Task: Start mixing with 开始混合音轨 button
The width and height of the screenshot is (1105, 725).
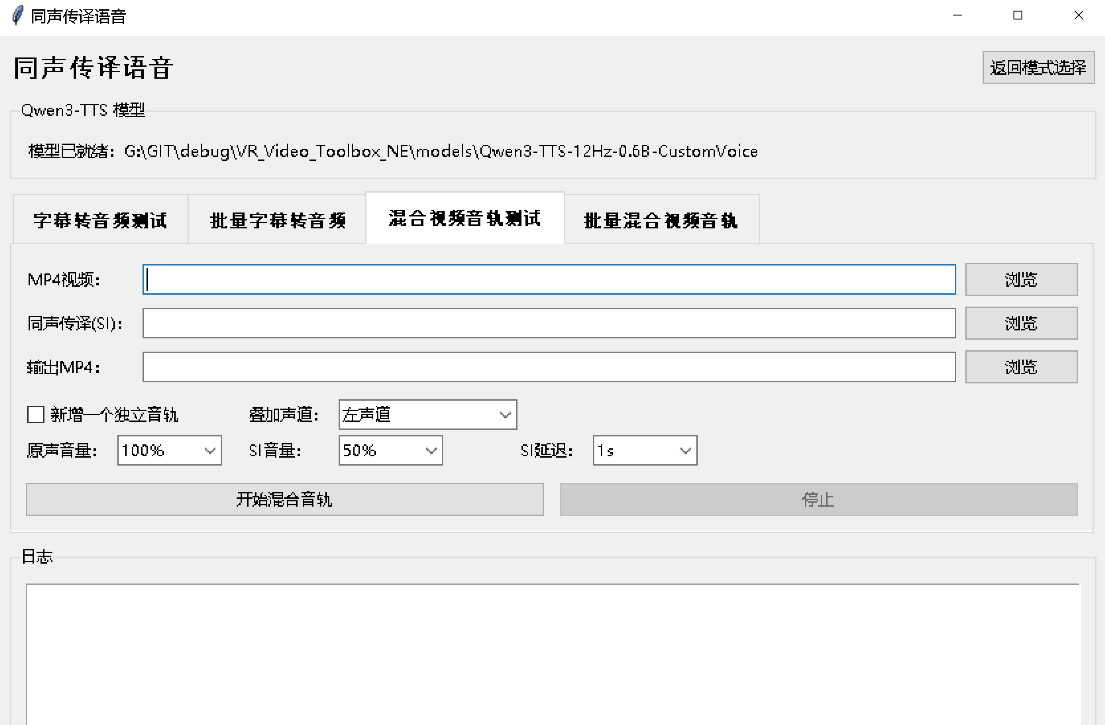Action: click(285, 500)
